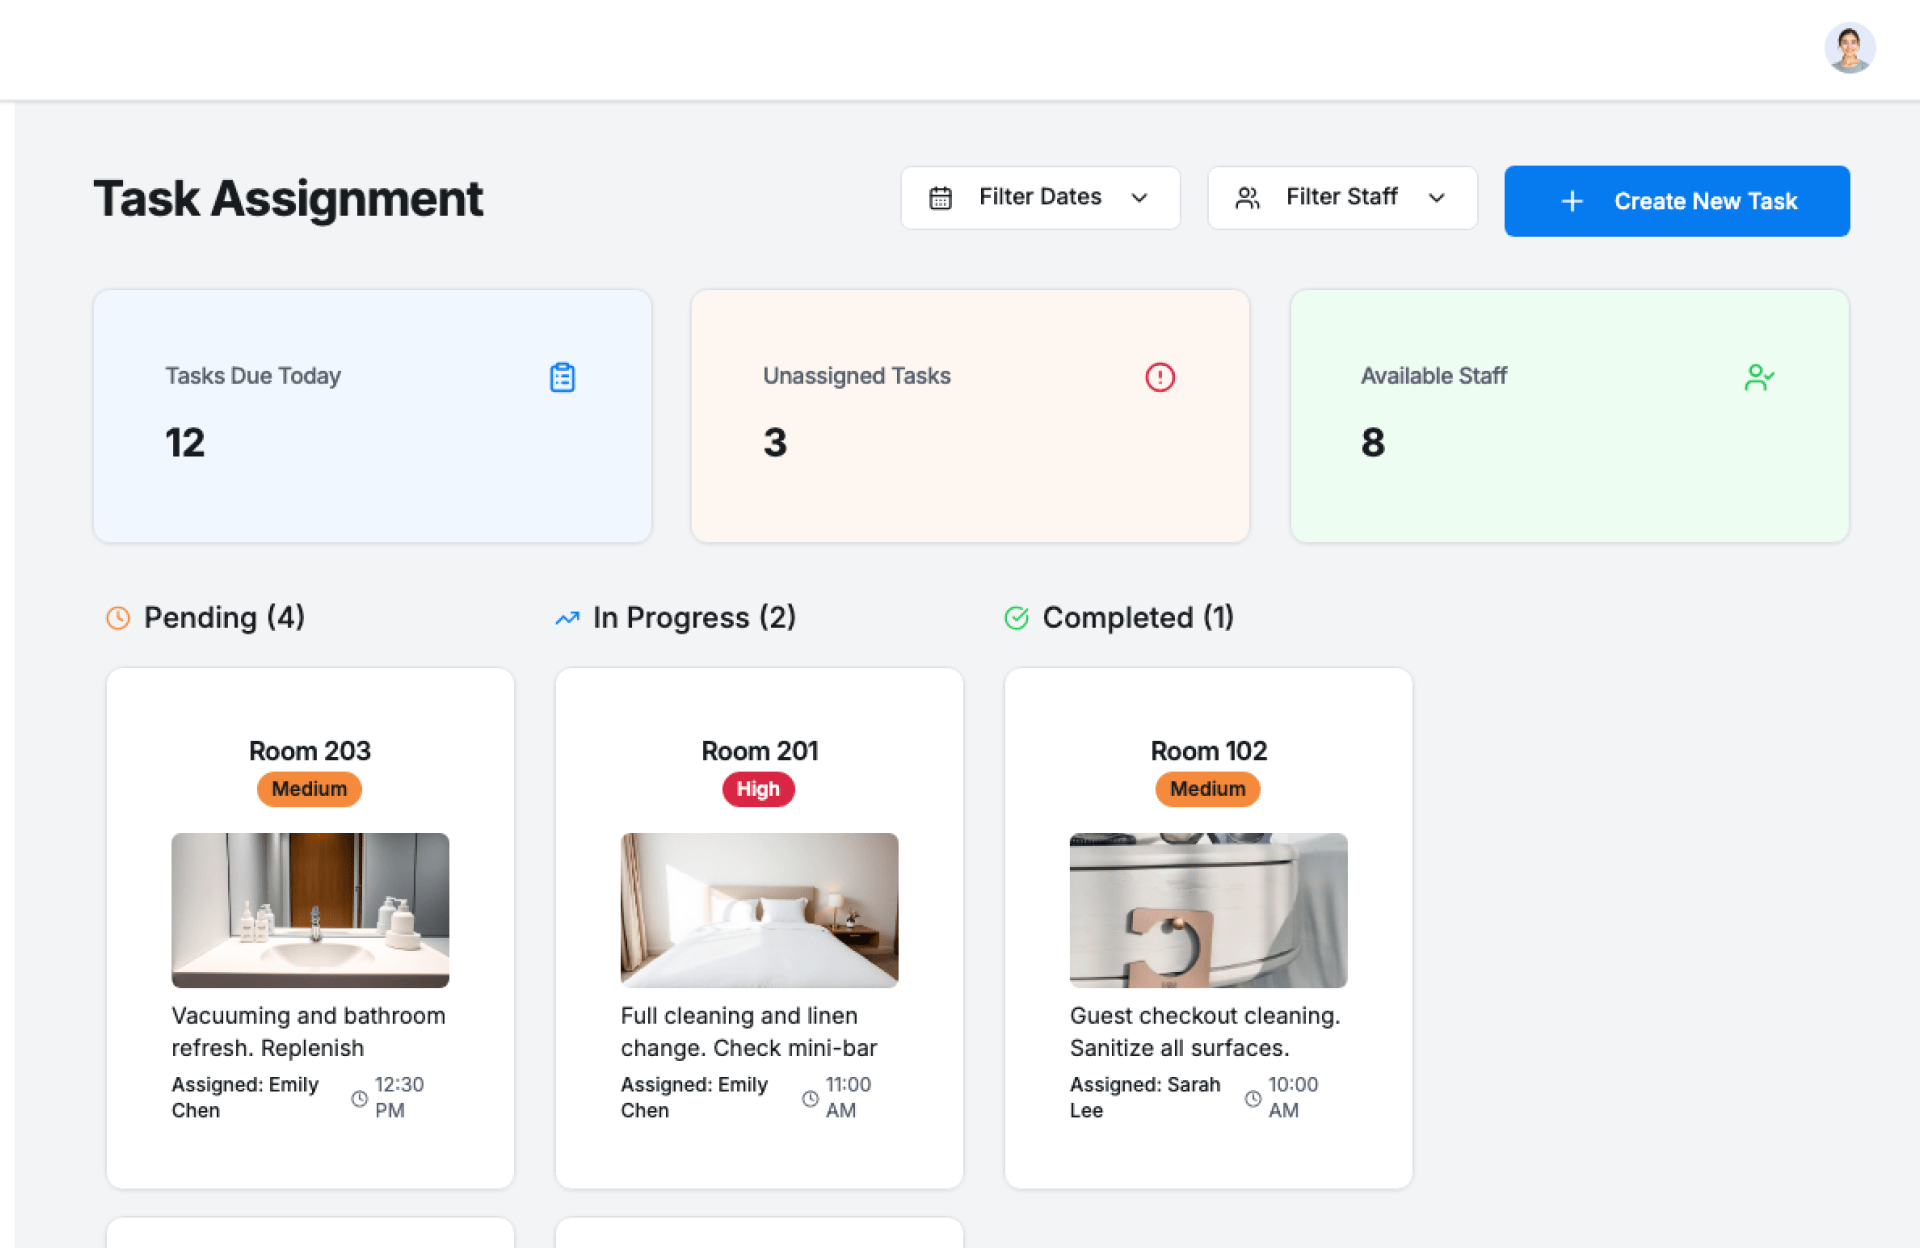This screenshot has height=1248, width=1920.
Task: Open the user profile avatar
Action: (x=1848, y=48)
